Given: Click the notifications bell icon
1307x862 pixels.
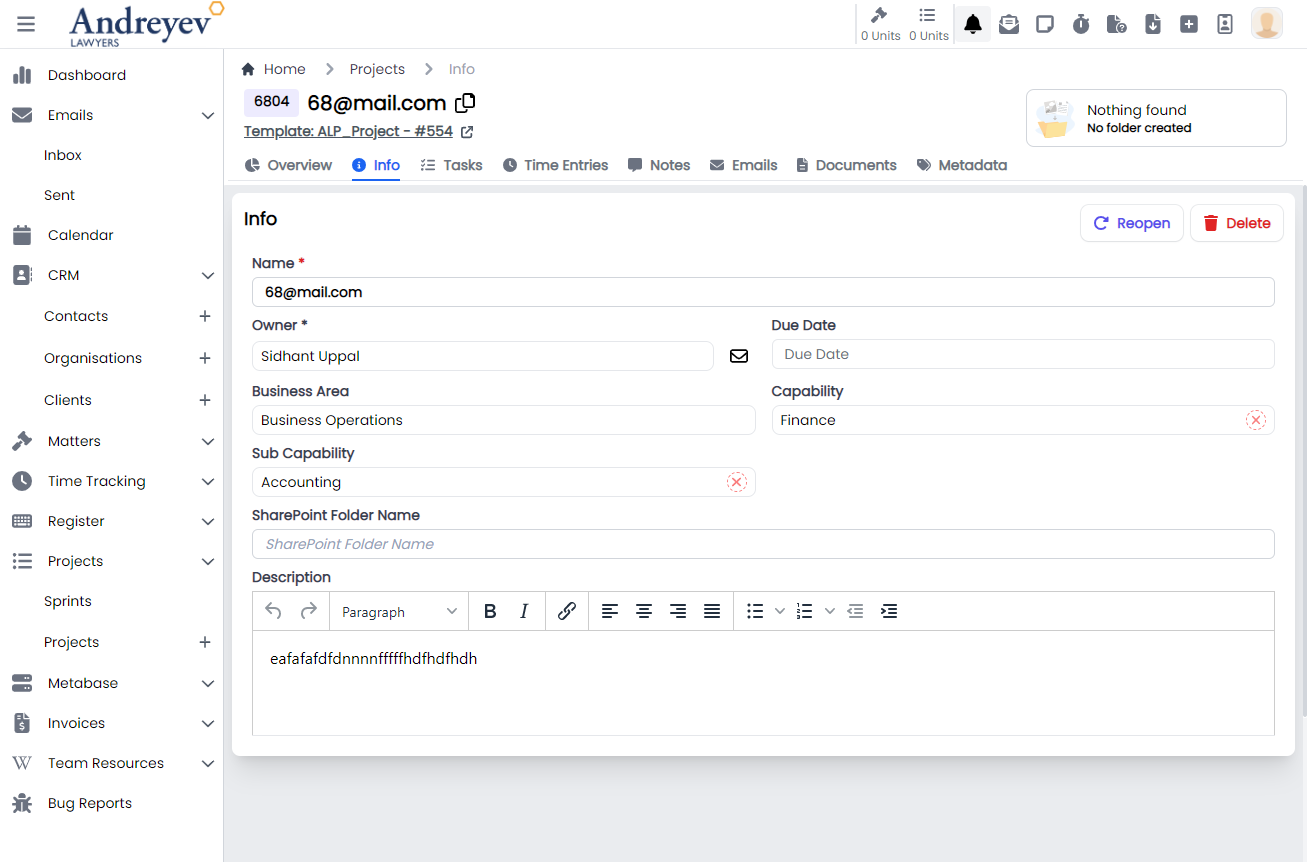Looking at the screenshot, I should pyautogui.click(x=972, y=24).
